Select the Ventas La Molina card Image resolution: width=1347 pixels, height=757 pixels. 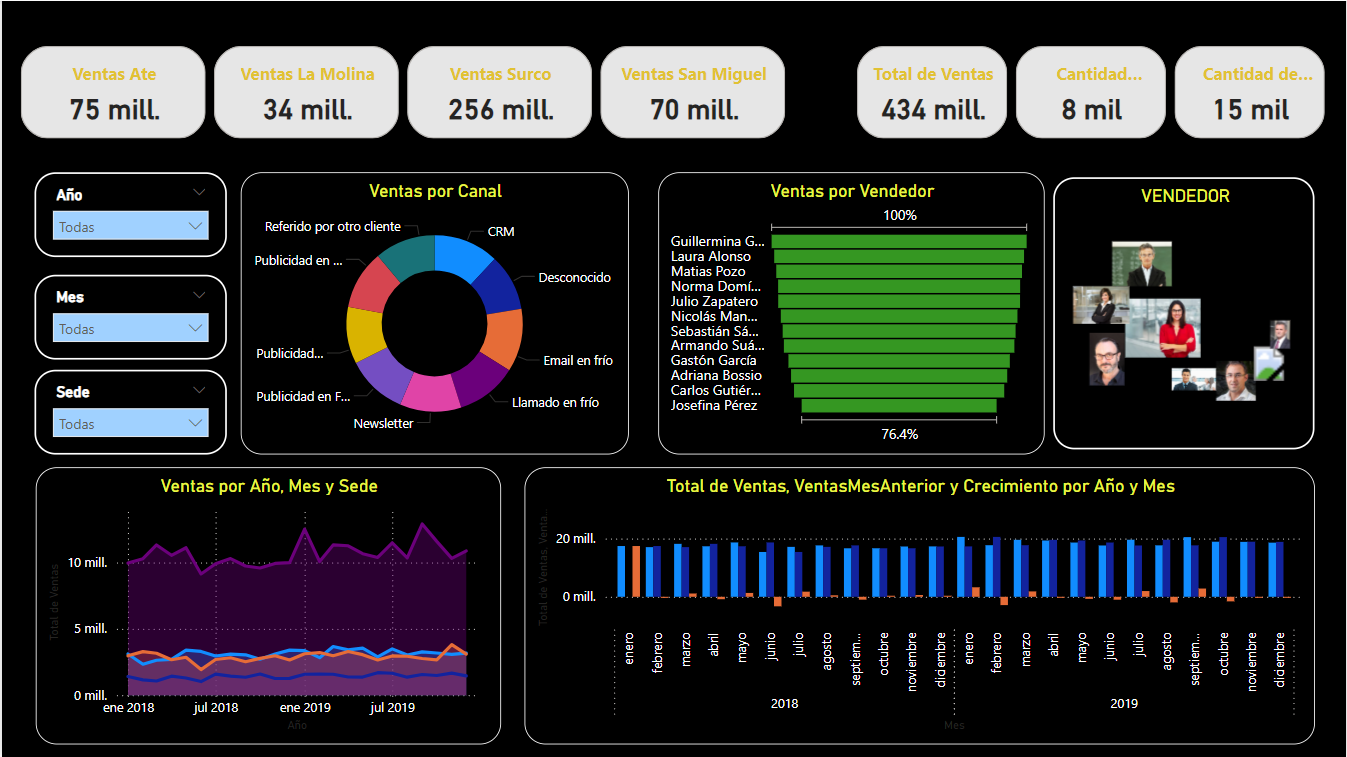(x=307, y=92)
